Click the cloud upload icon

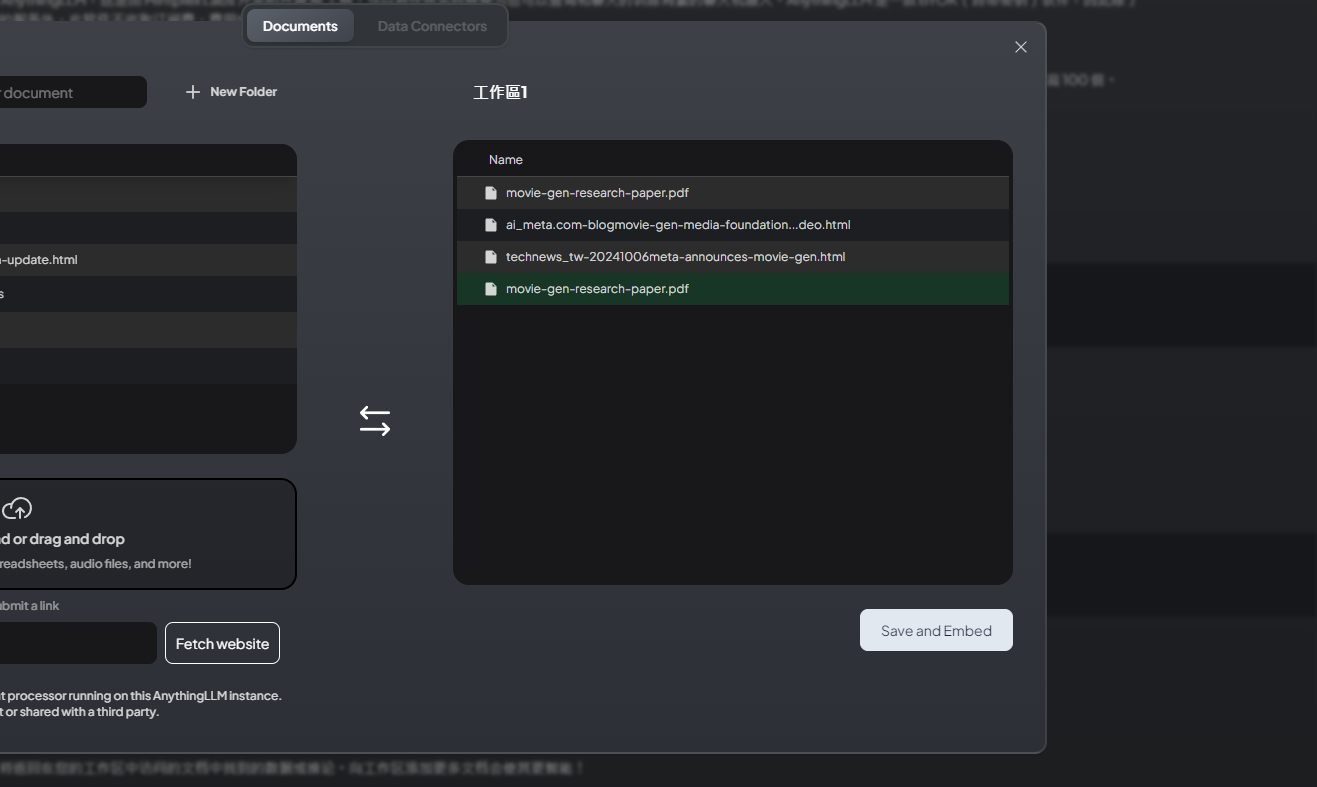17,509
